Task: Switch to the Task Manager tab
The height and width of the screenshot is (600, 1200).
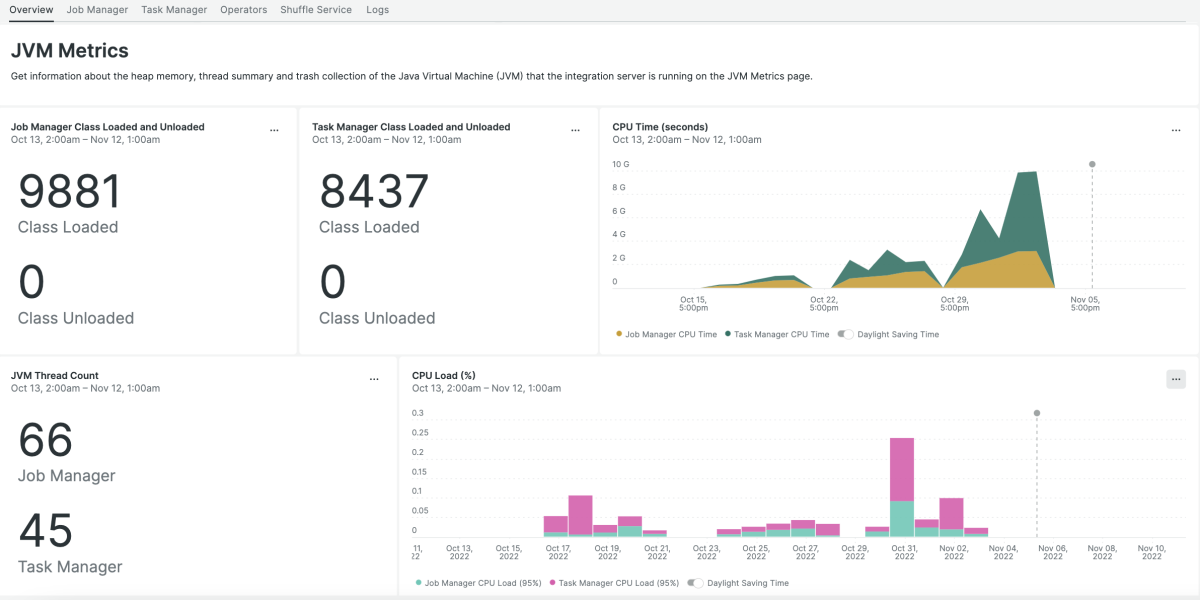Action: pos(174,10)
